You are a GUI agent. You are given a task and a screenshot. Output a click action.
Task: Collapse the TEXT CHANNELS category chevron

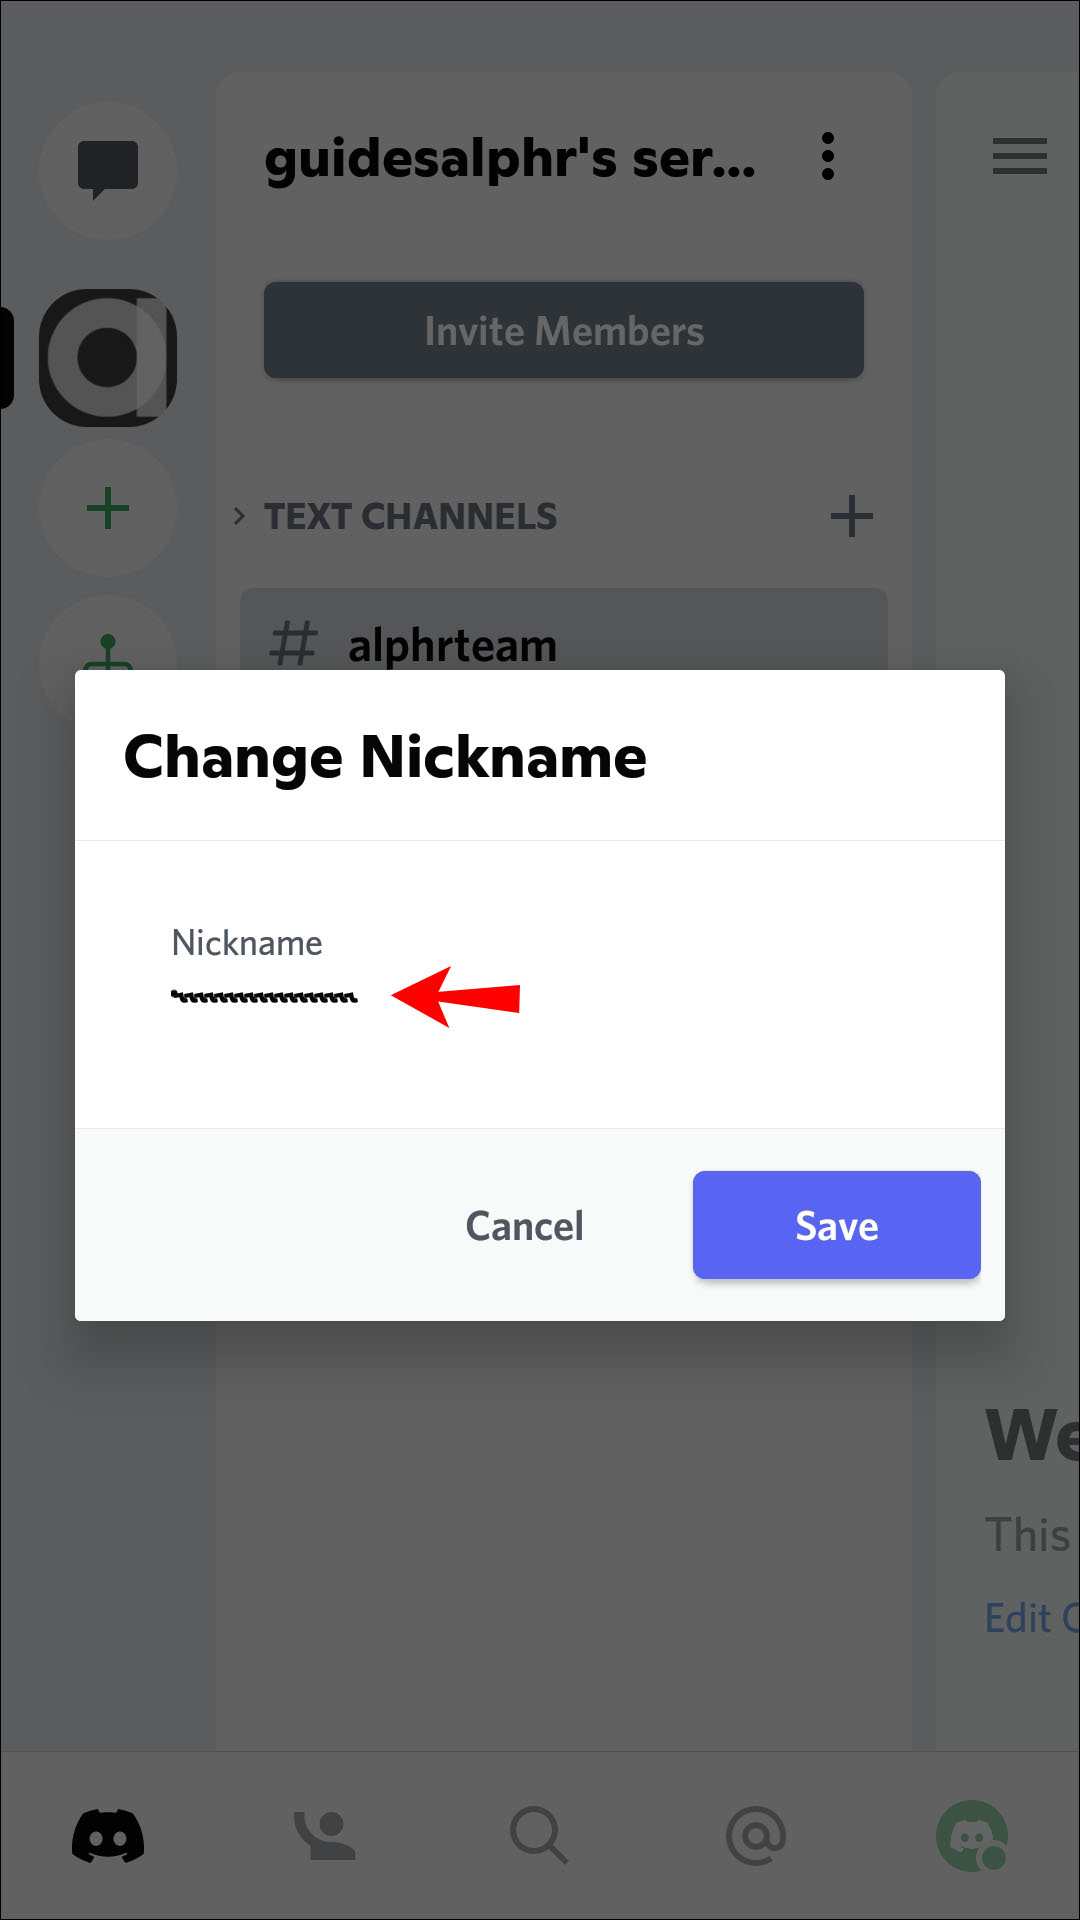239,516
